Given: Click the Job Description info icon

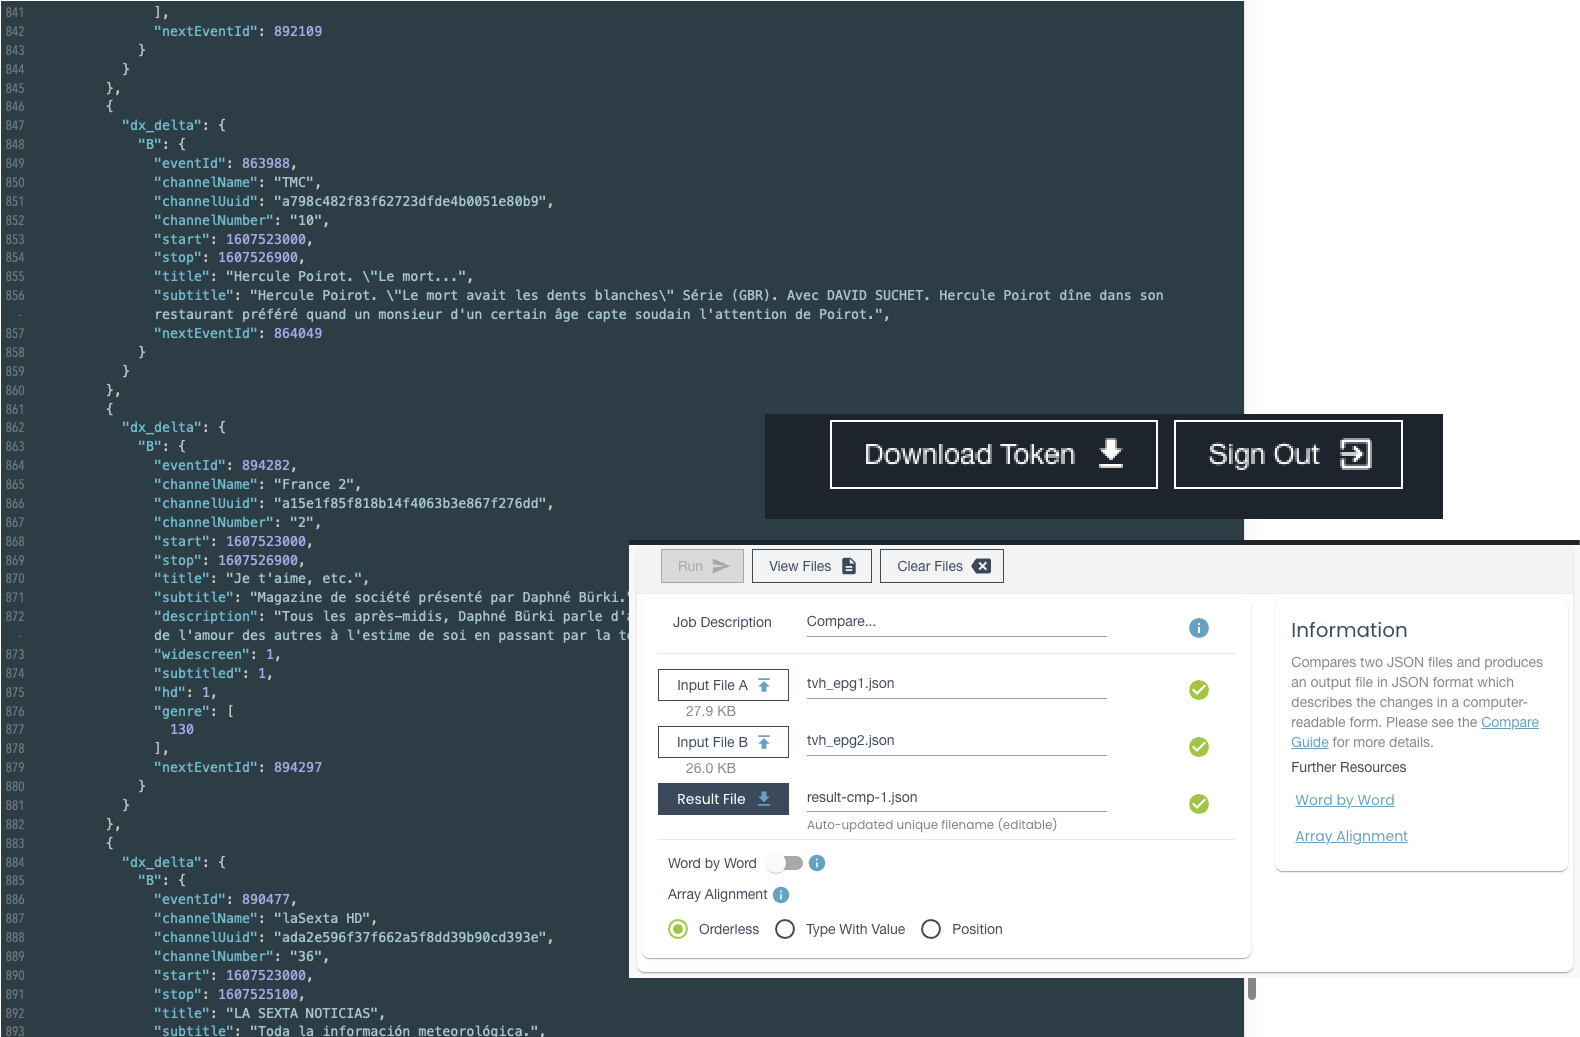Looking at the screenshot, I should tap(1198, 628).
